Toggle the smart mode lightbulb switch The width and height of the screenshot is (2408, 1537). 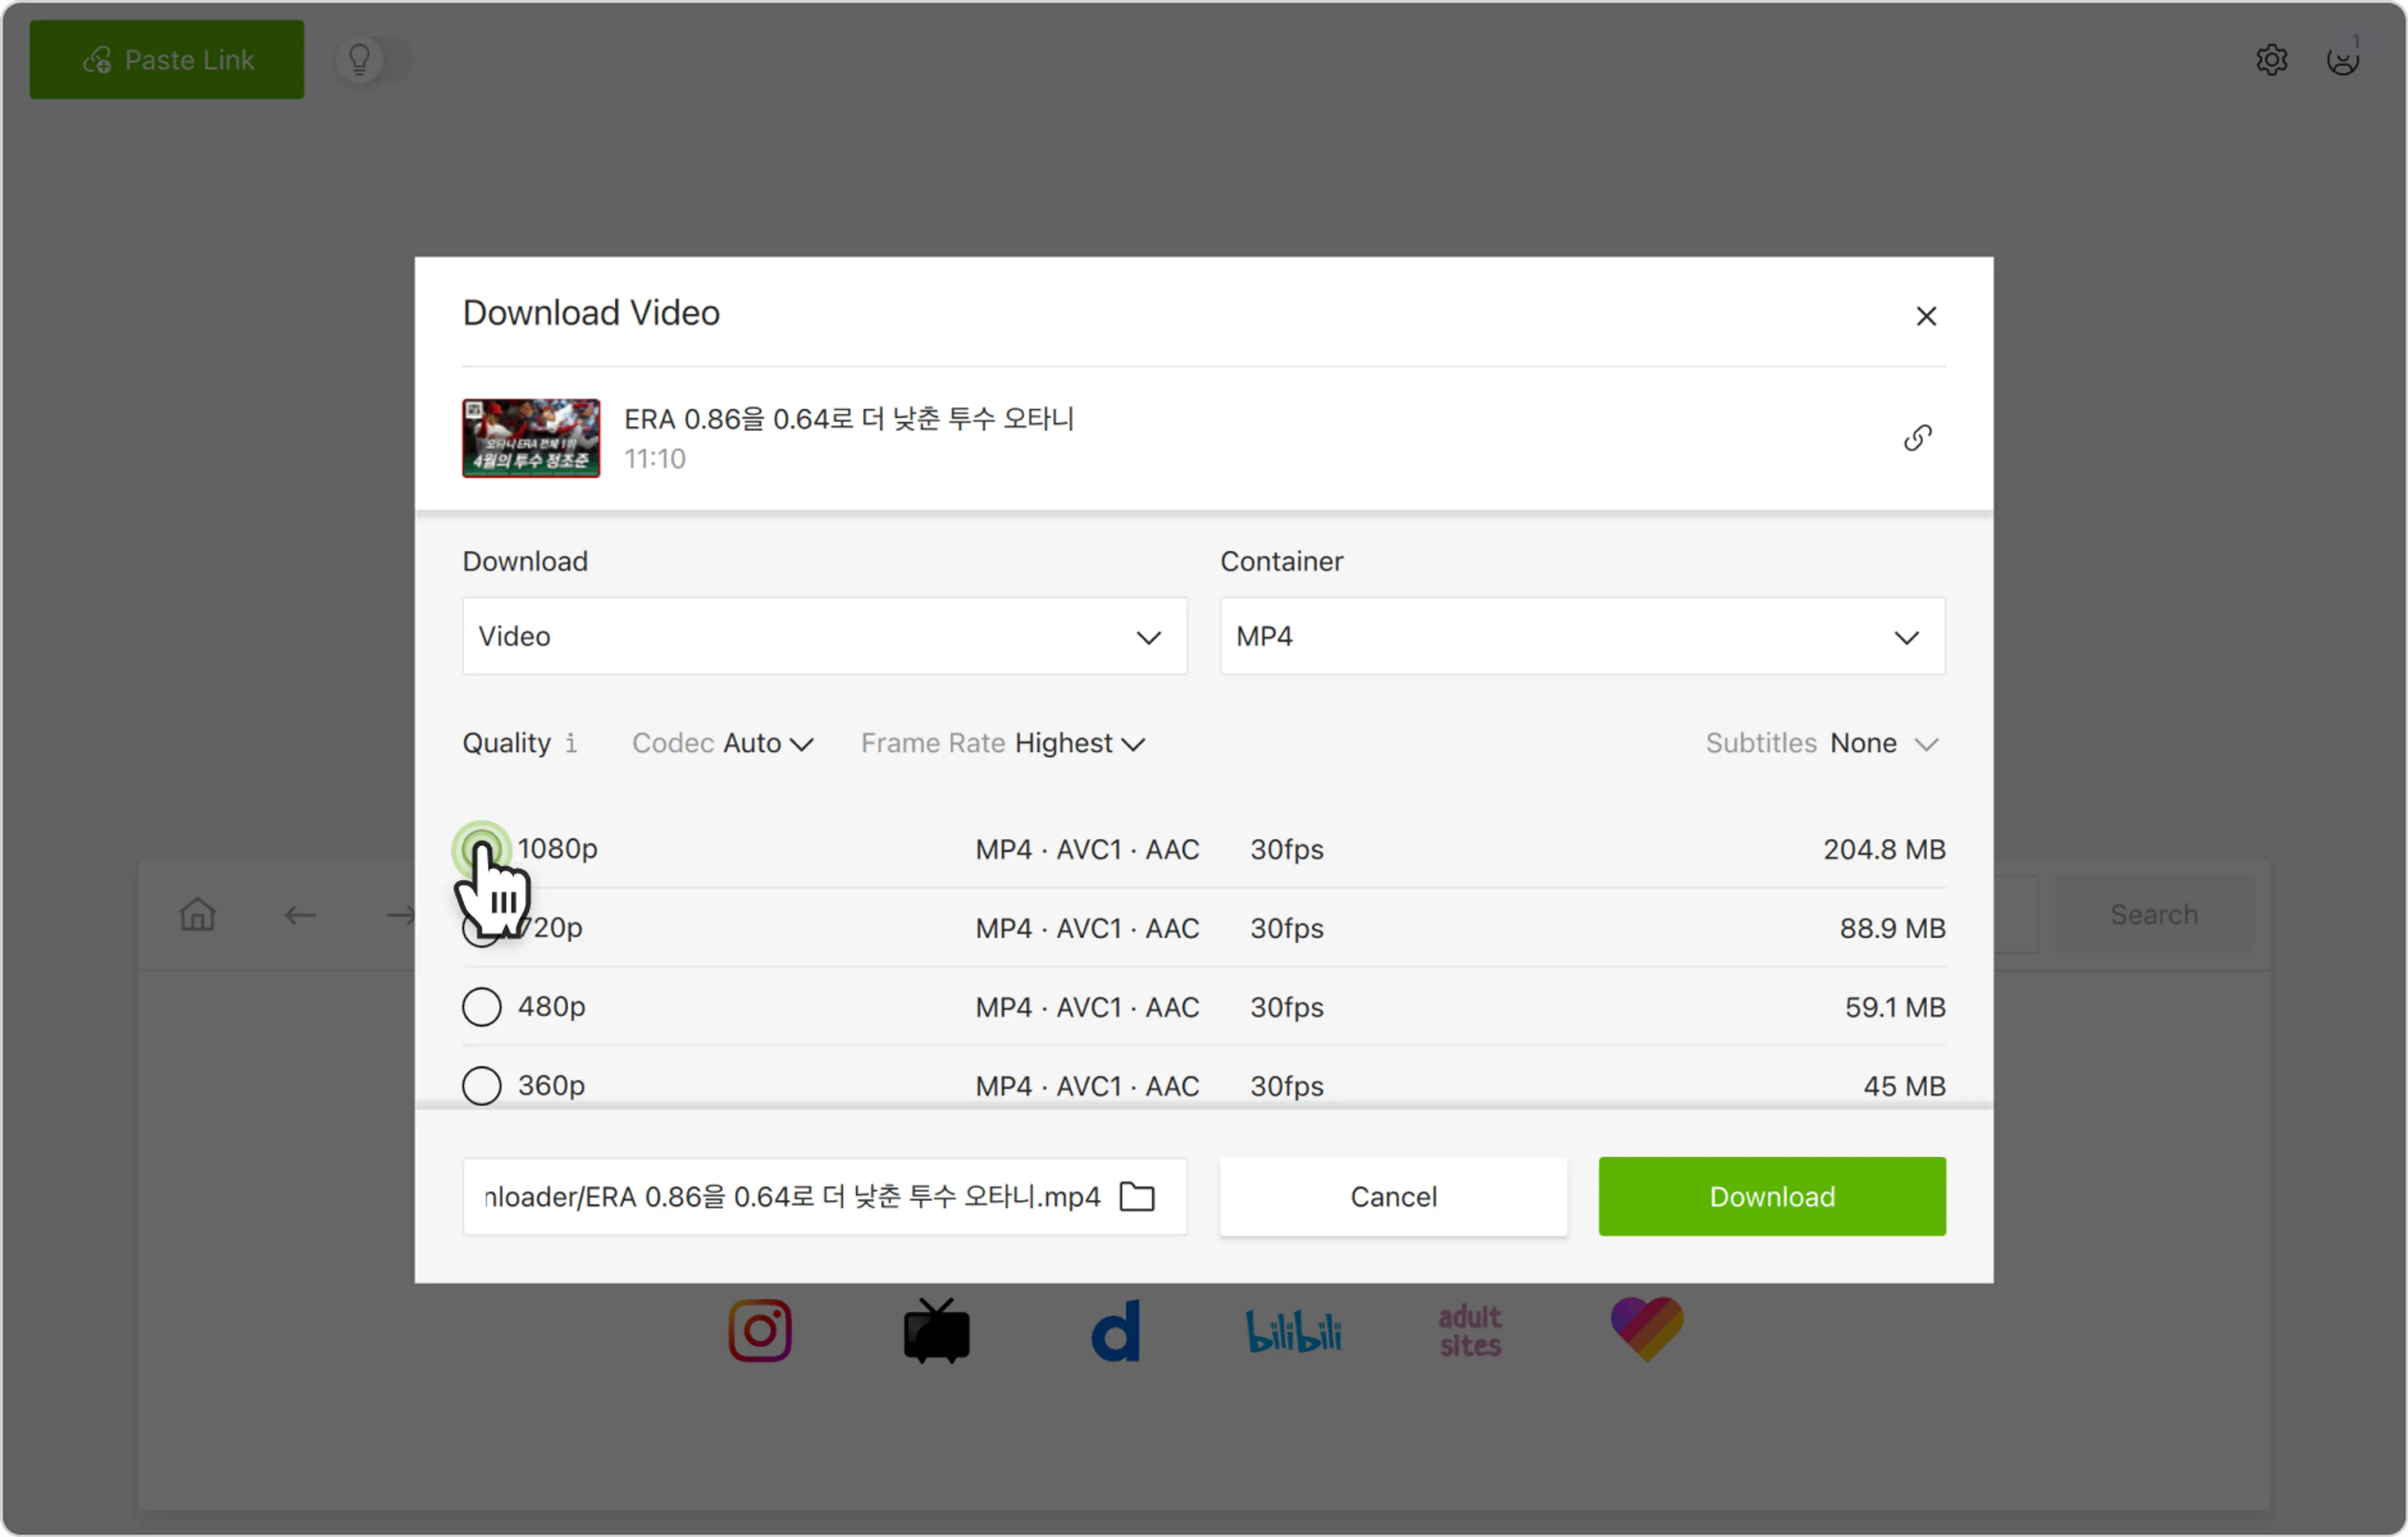pos(373,60)
